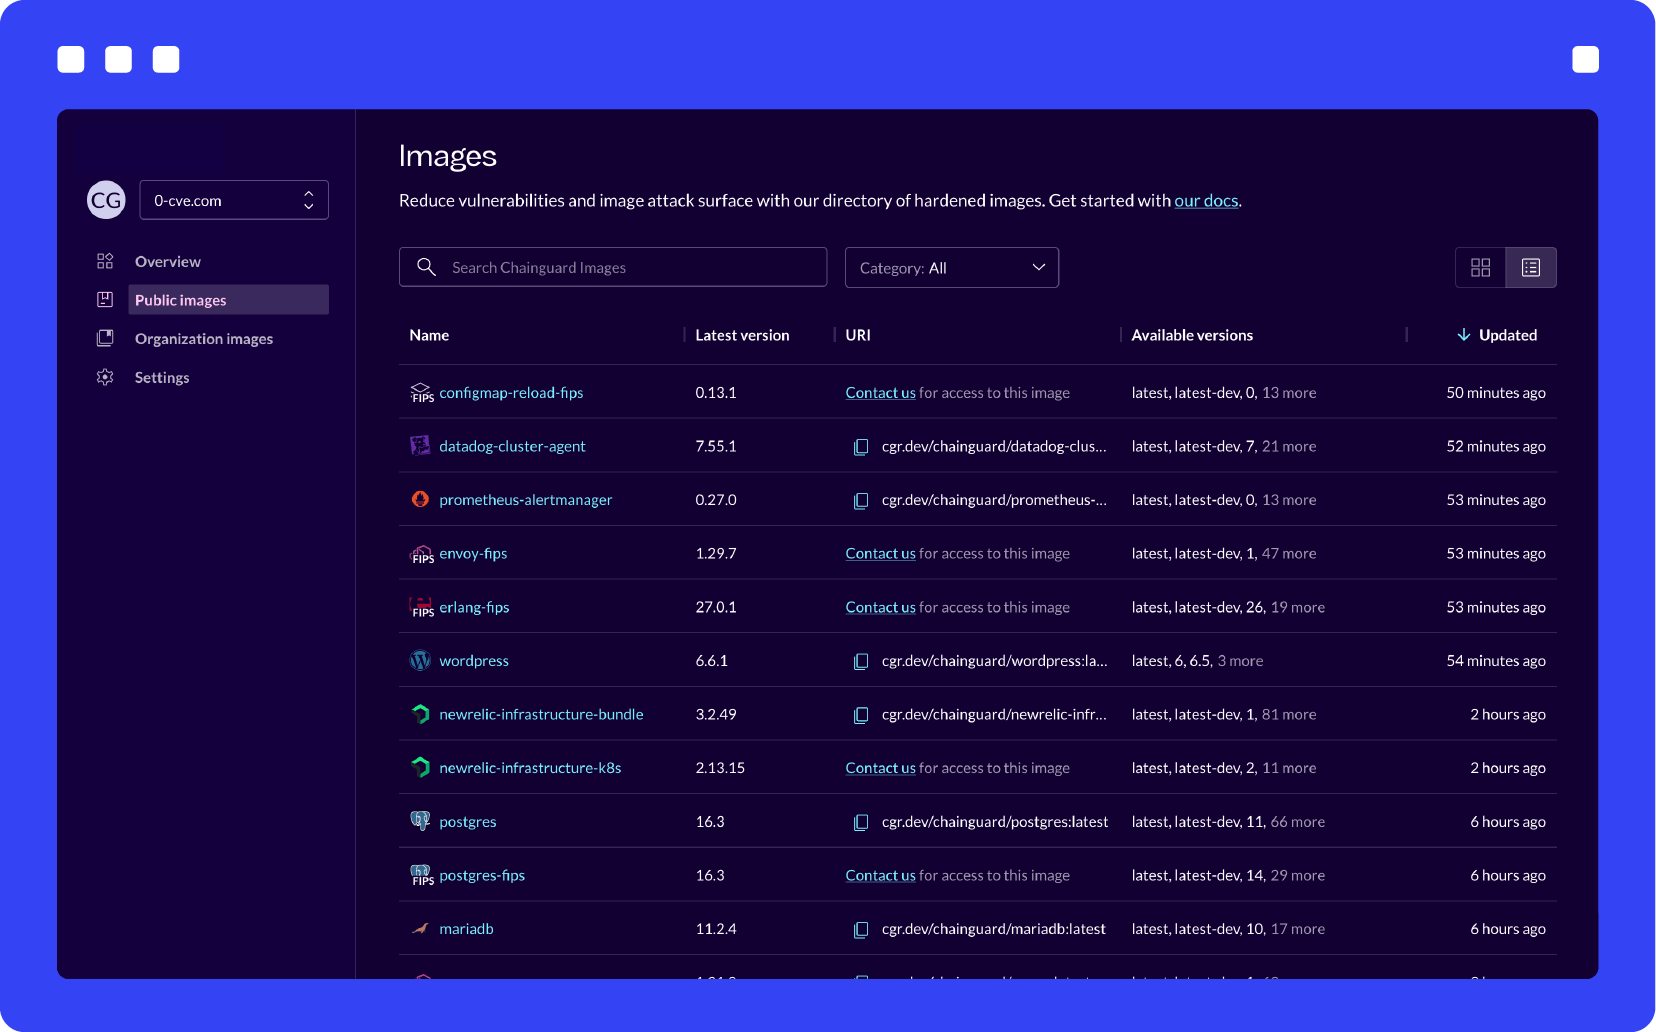Screen dimensions: 1656x1032
Task: Click Contact us for postgres-fips
Action: (880, 875)
